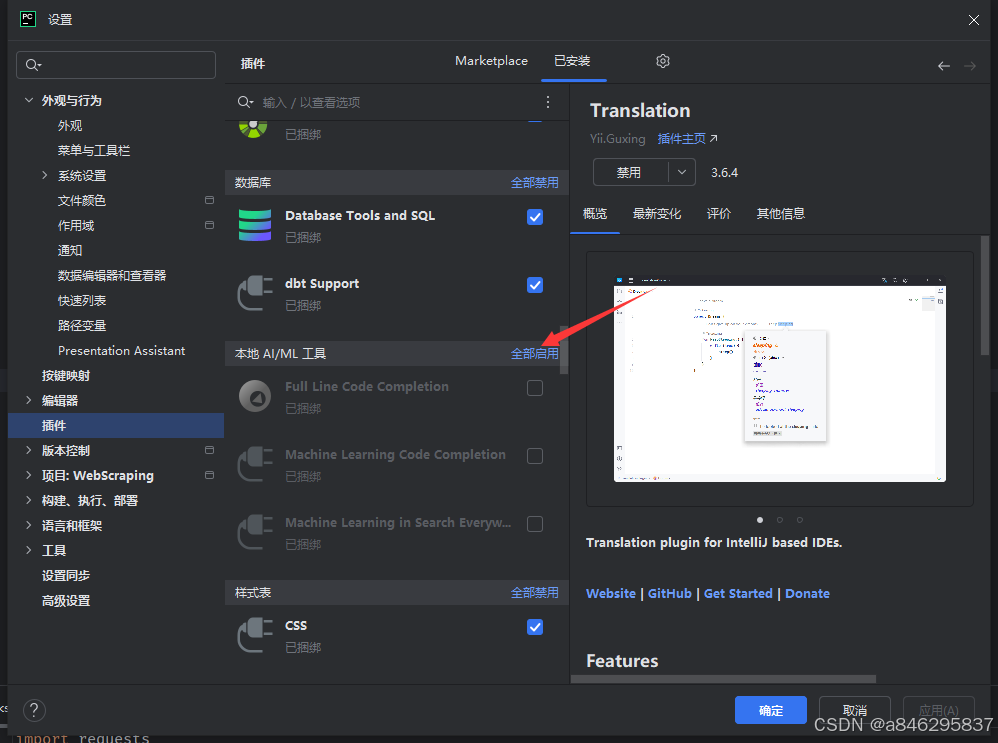The image size is (998, 743).
Task: Click 全部启用 for 本地 AI/ML 工具
Action: tap(535, 353)
